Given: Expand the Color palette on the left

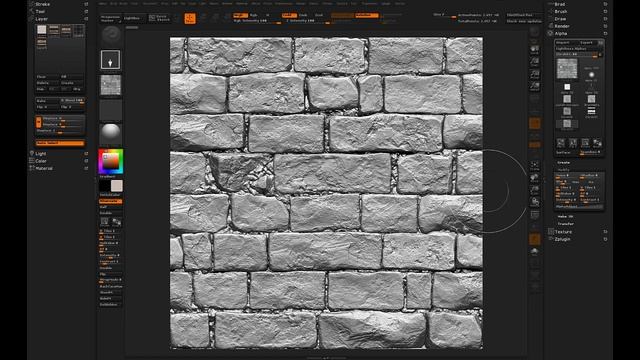Looking at the screenshot, I should (x=41, y=161).
